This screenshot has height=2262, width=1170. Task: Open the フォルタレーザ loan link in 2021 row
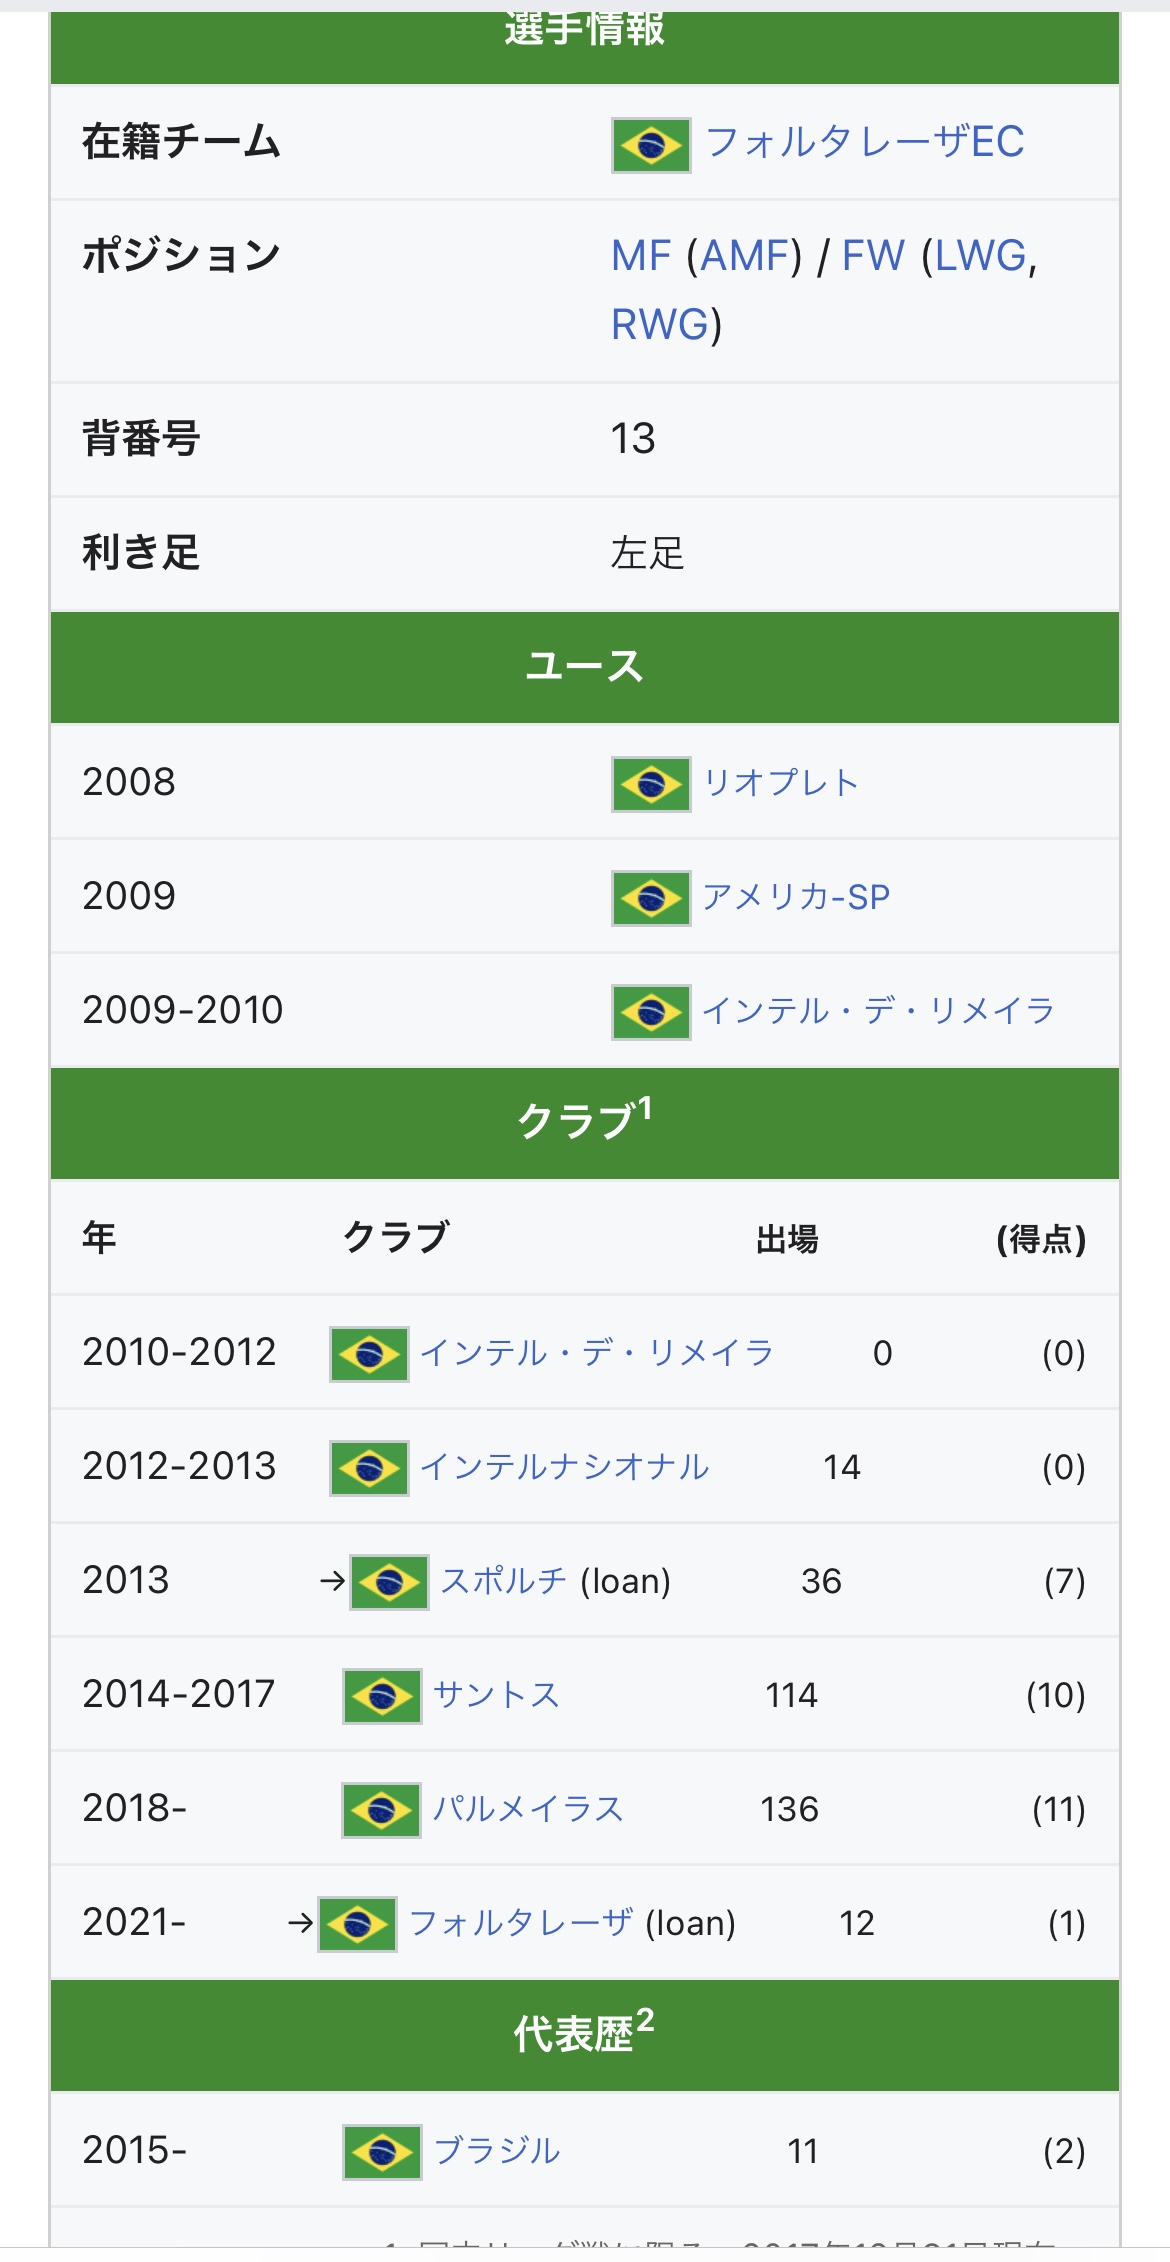[521, 1923]
